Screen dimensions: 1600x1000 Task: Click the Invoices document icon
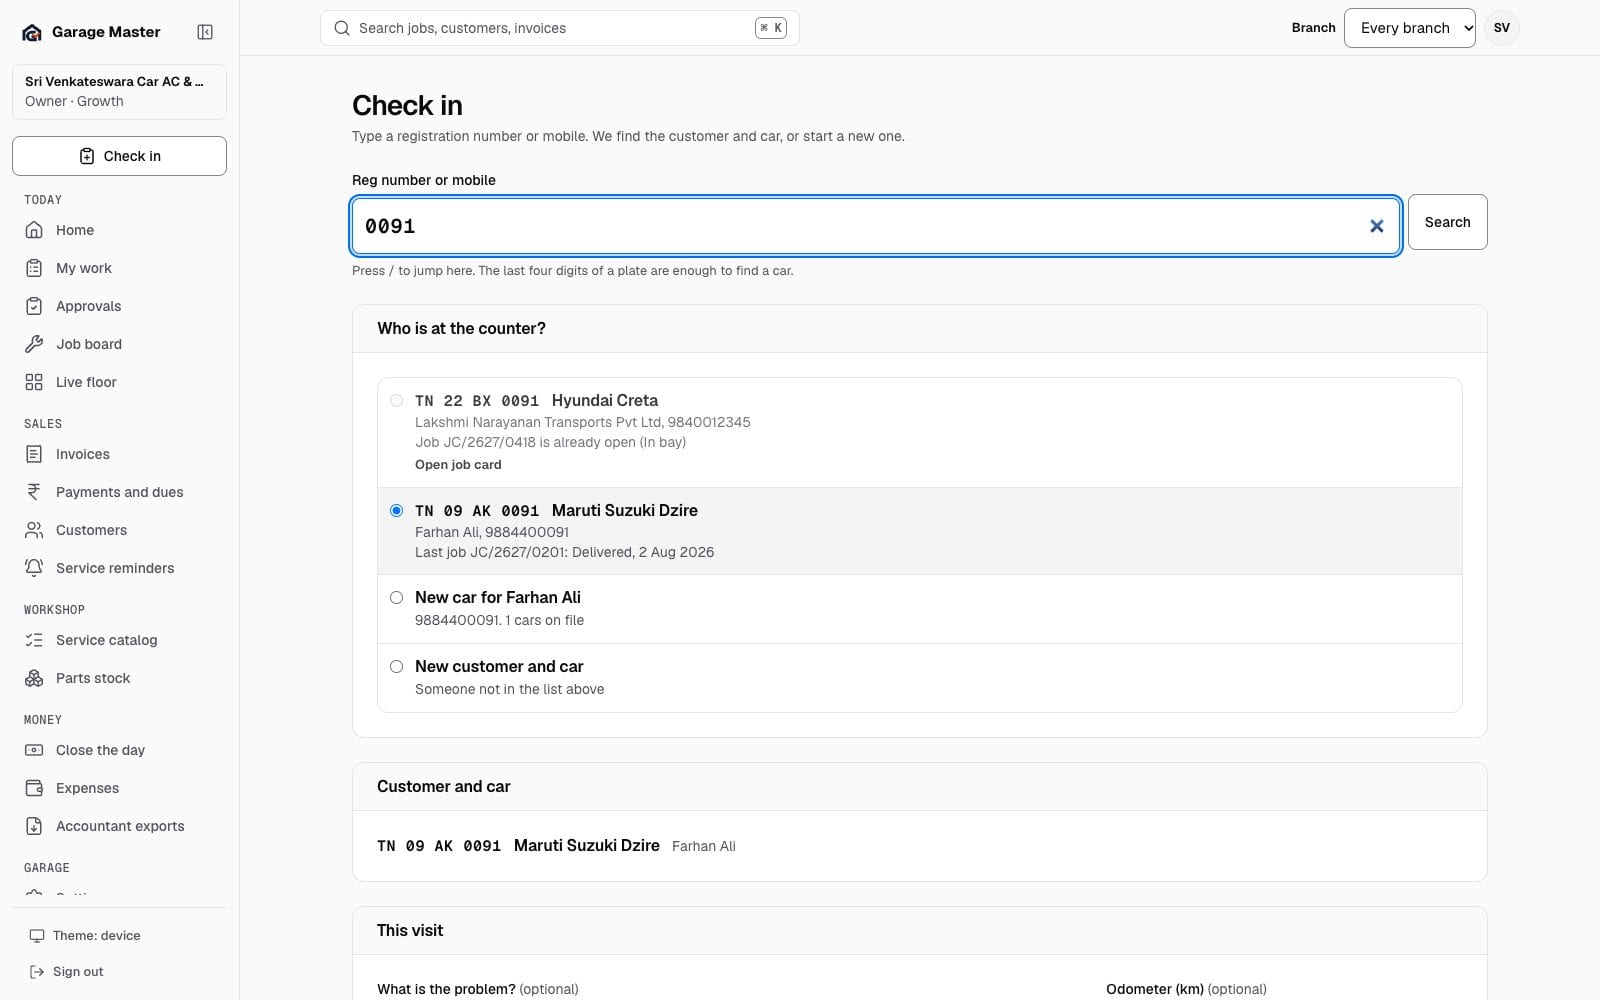tap(34, 454)
